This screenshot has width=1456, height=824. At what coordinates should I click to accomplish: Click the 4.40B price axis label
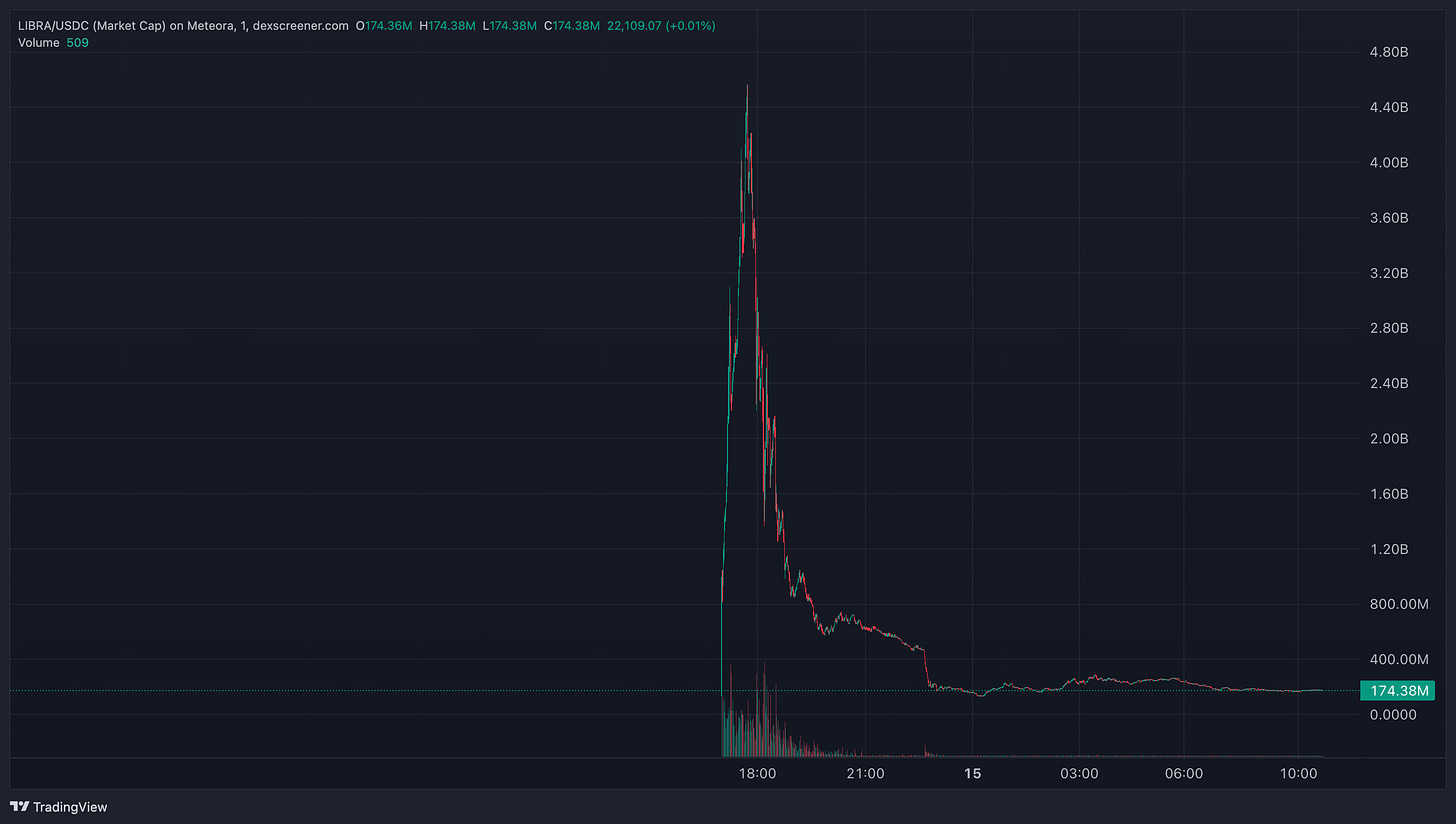click(1390, 107)
